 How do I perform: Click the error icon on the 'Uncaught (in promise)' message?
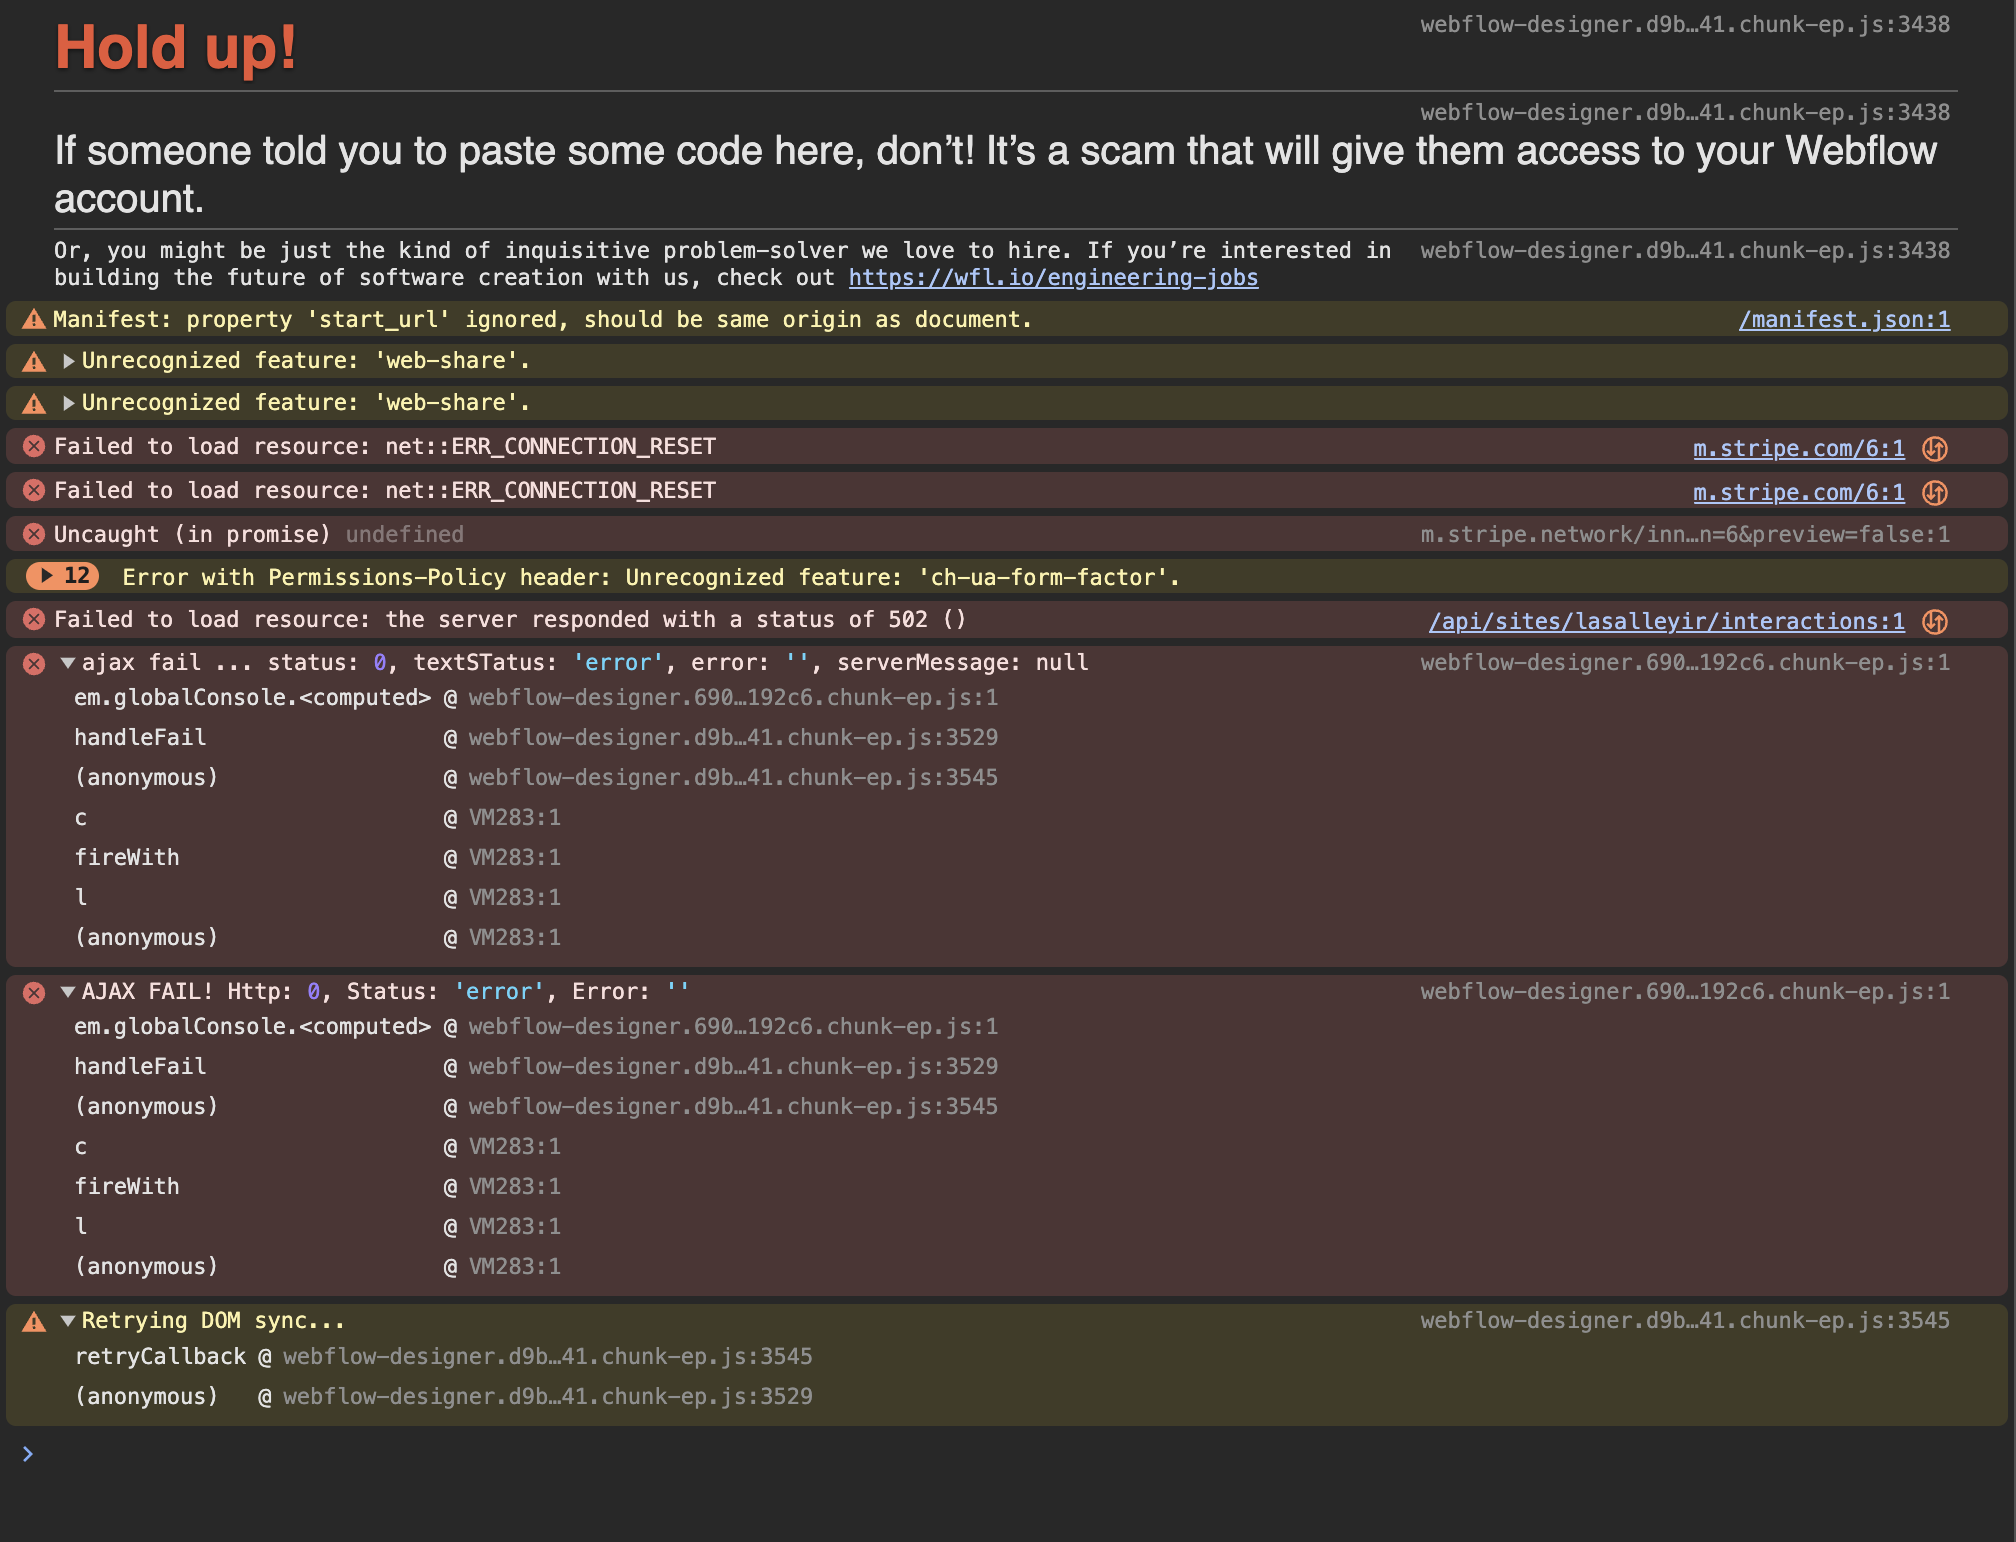[x=34, y=534]
